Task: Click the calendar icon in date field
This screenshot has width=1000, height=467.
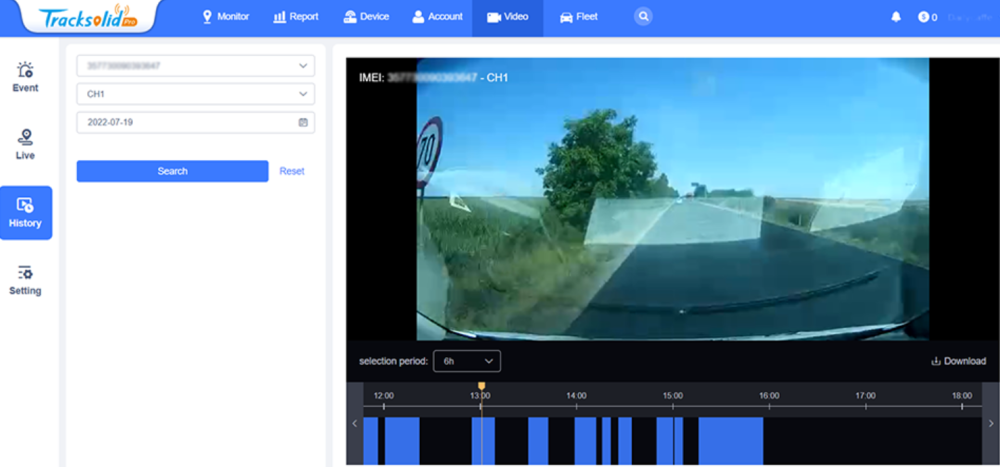Action: (x=303, y=122)
